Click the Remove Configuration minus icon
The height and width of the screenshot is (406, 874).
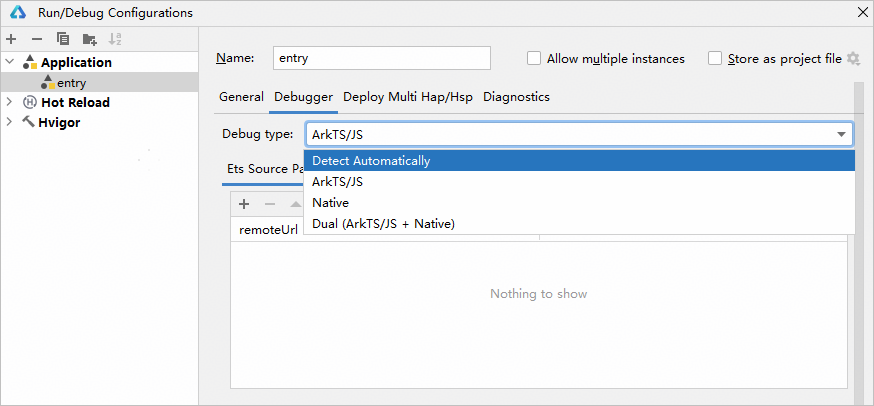(x=37, y=39)
